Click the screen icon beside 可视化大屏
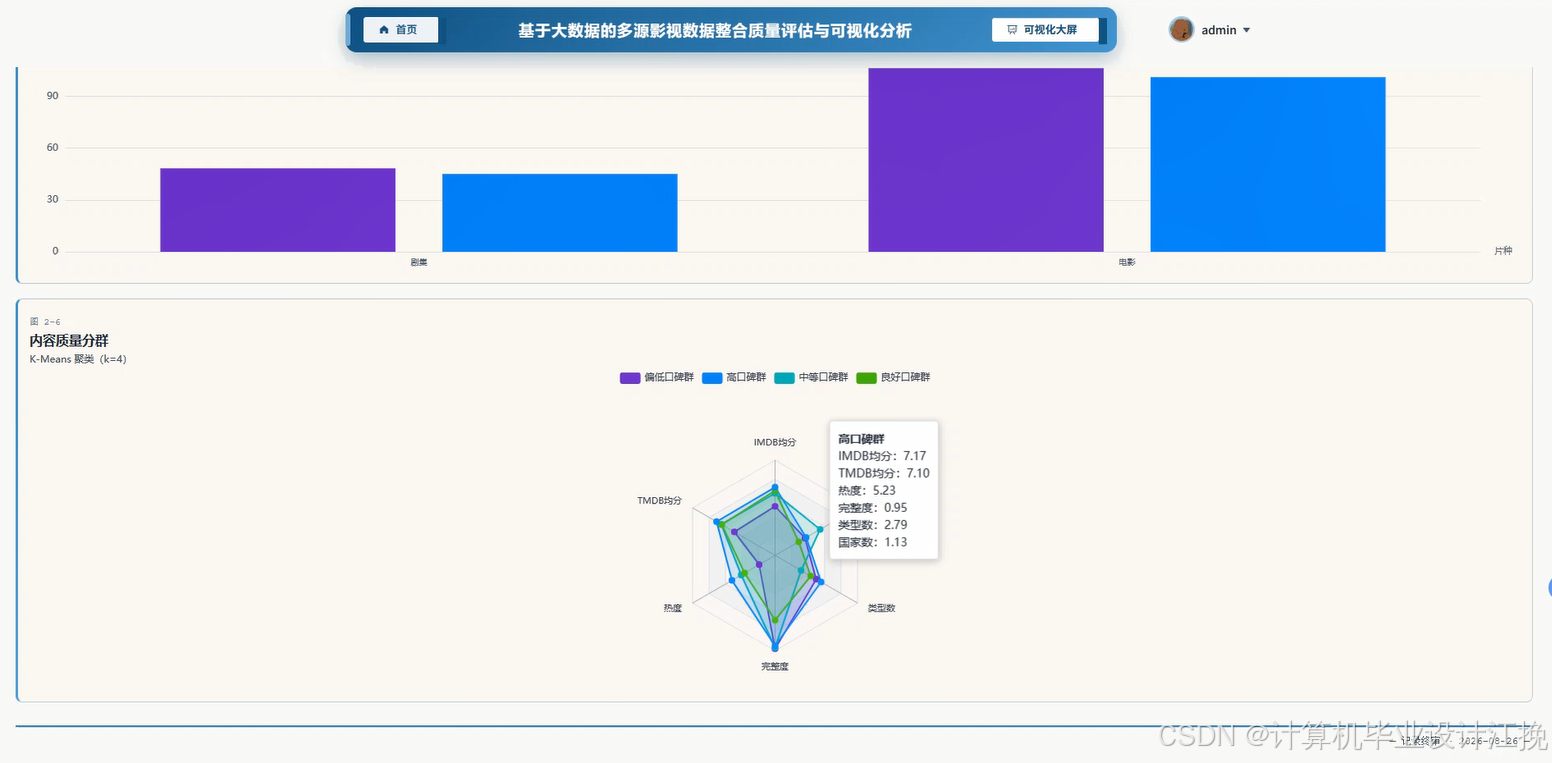 point(1012,30)
